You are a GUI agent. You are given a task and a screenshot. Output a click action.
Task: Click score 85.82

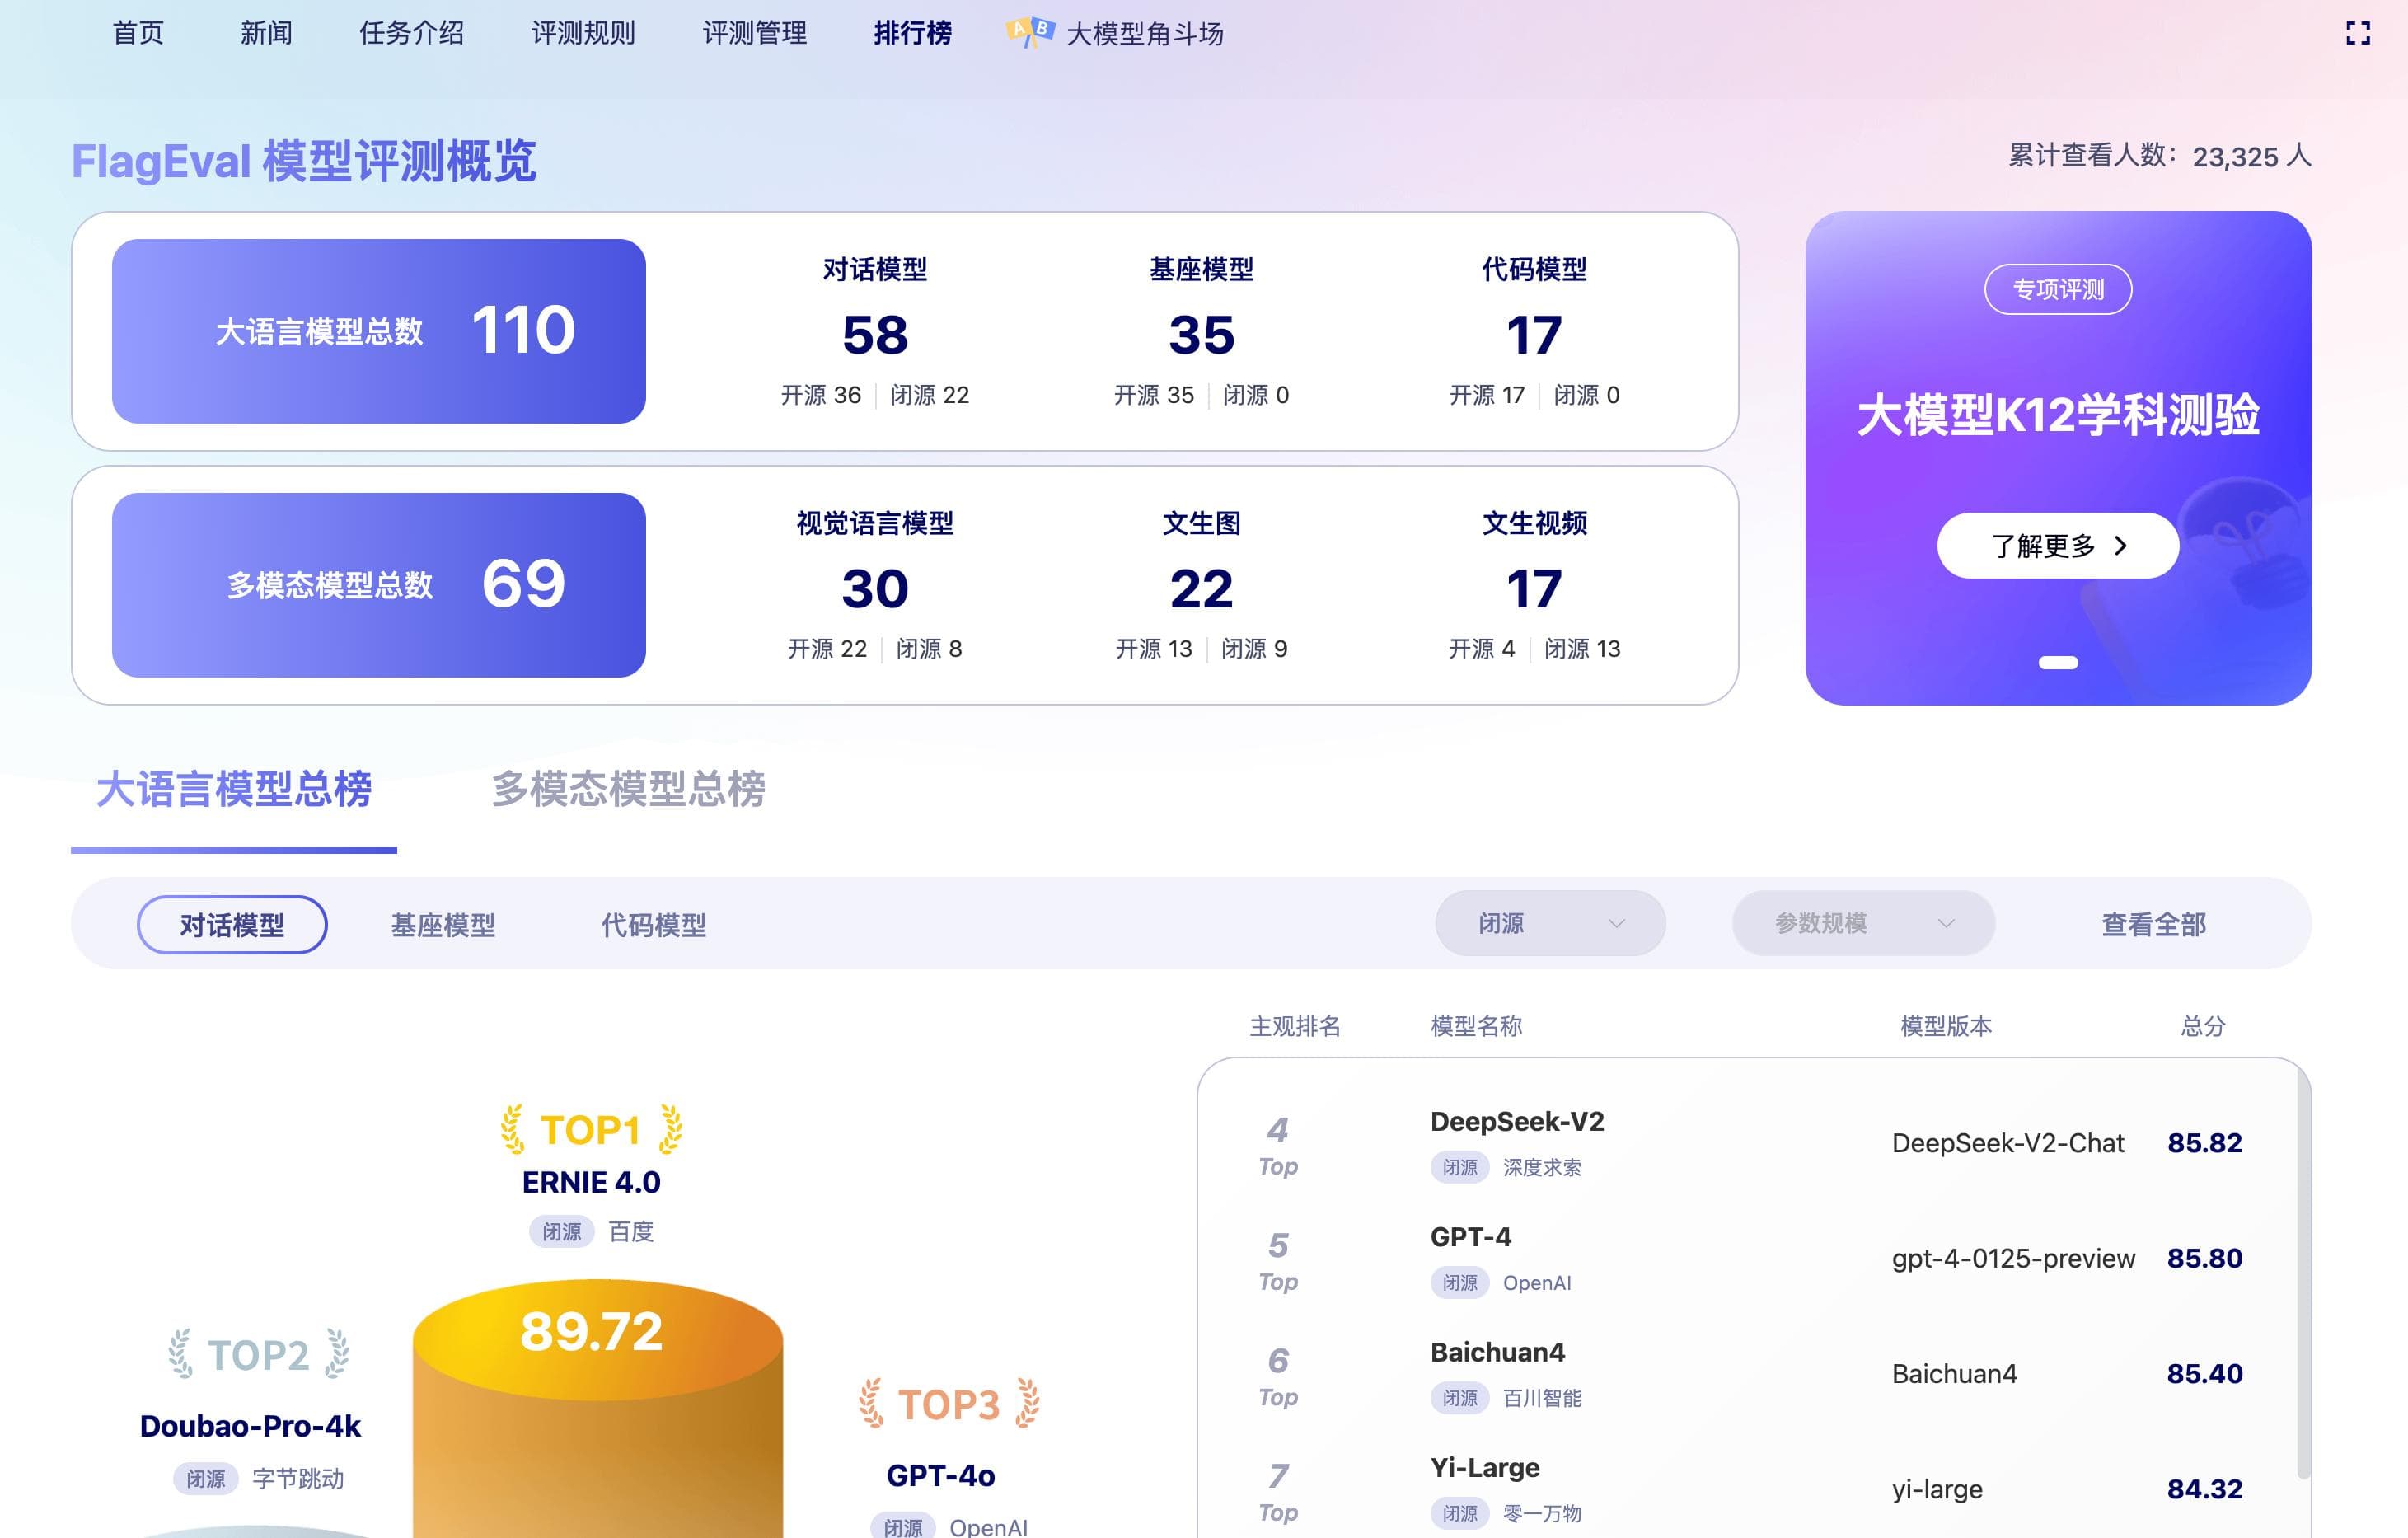(2204, 1143)
